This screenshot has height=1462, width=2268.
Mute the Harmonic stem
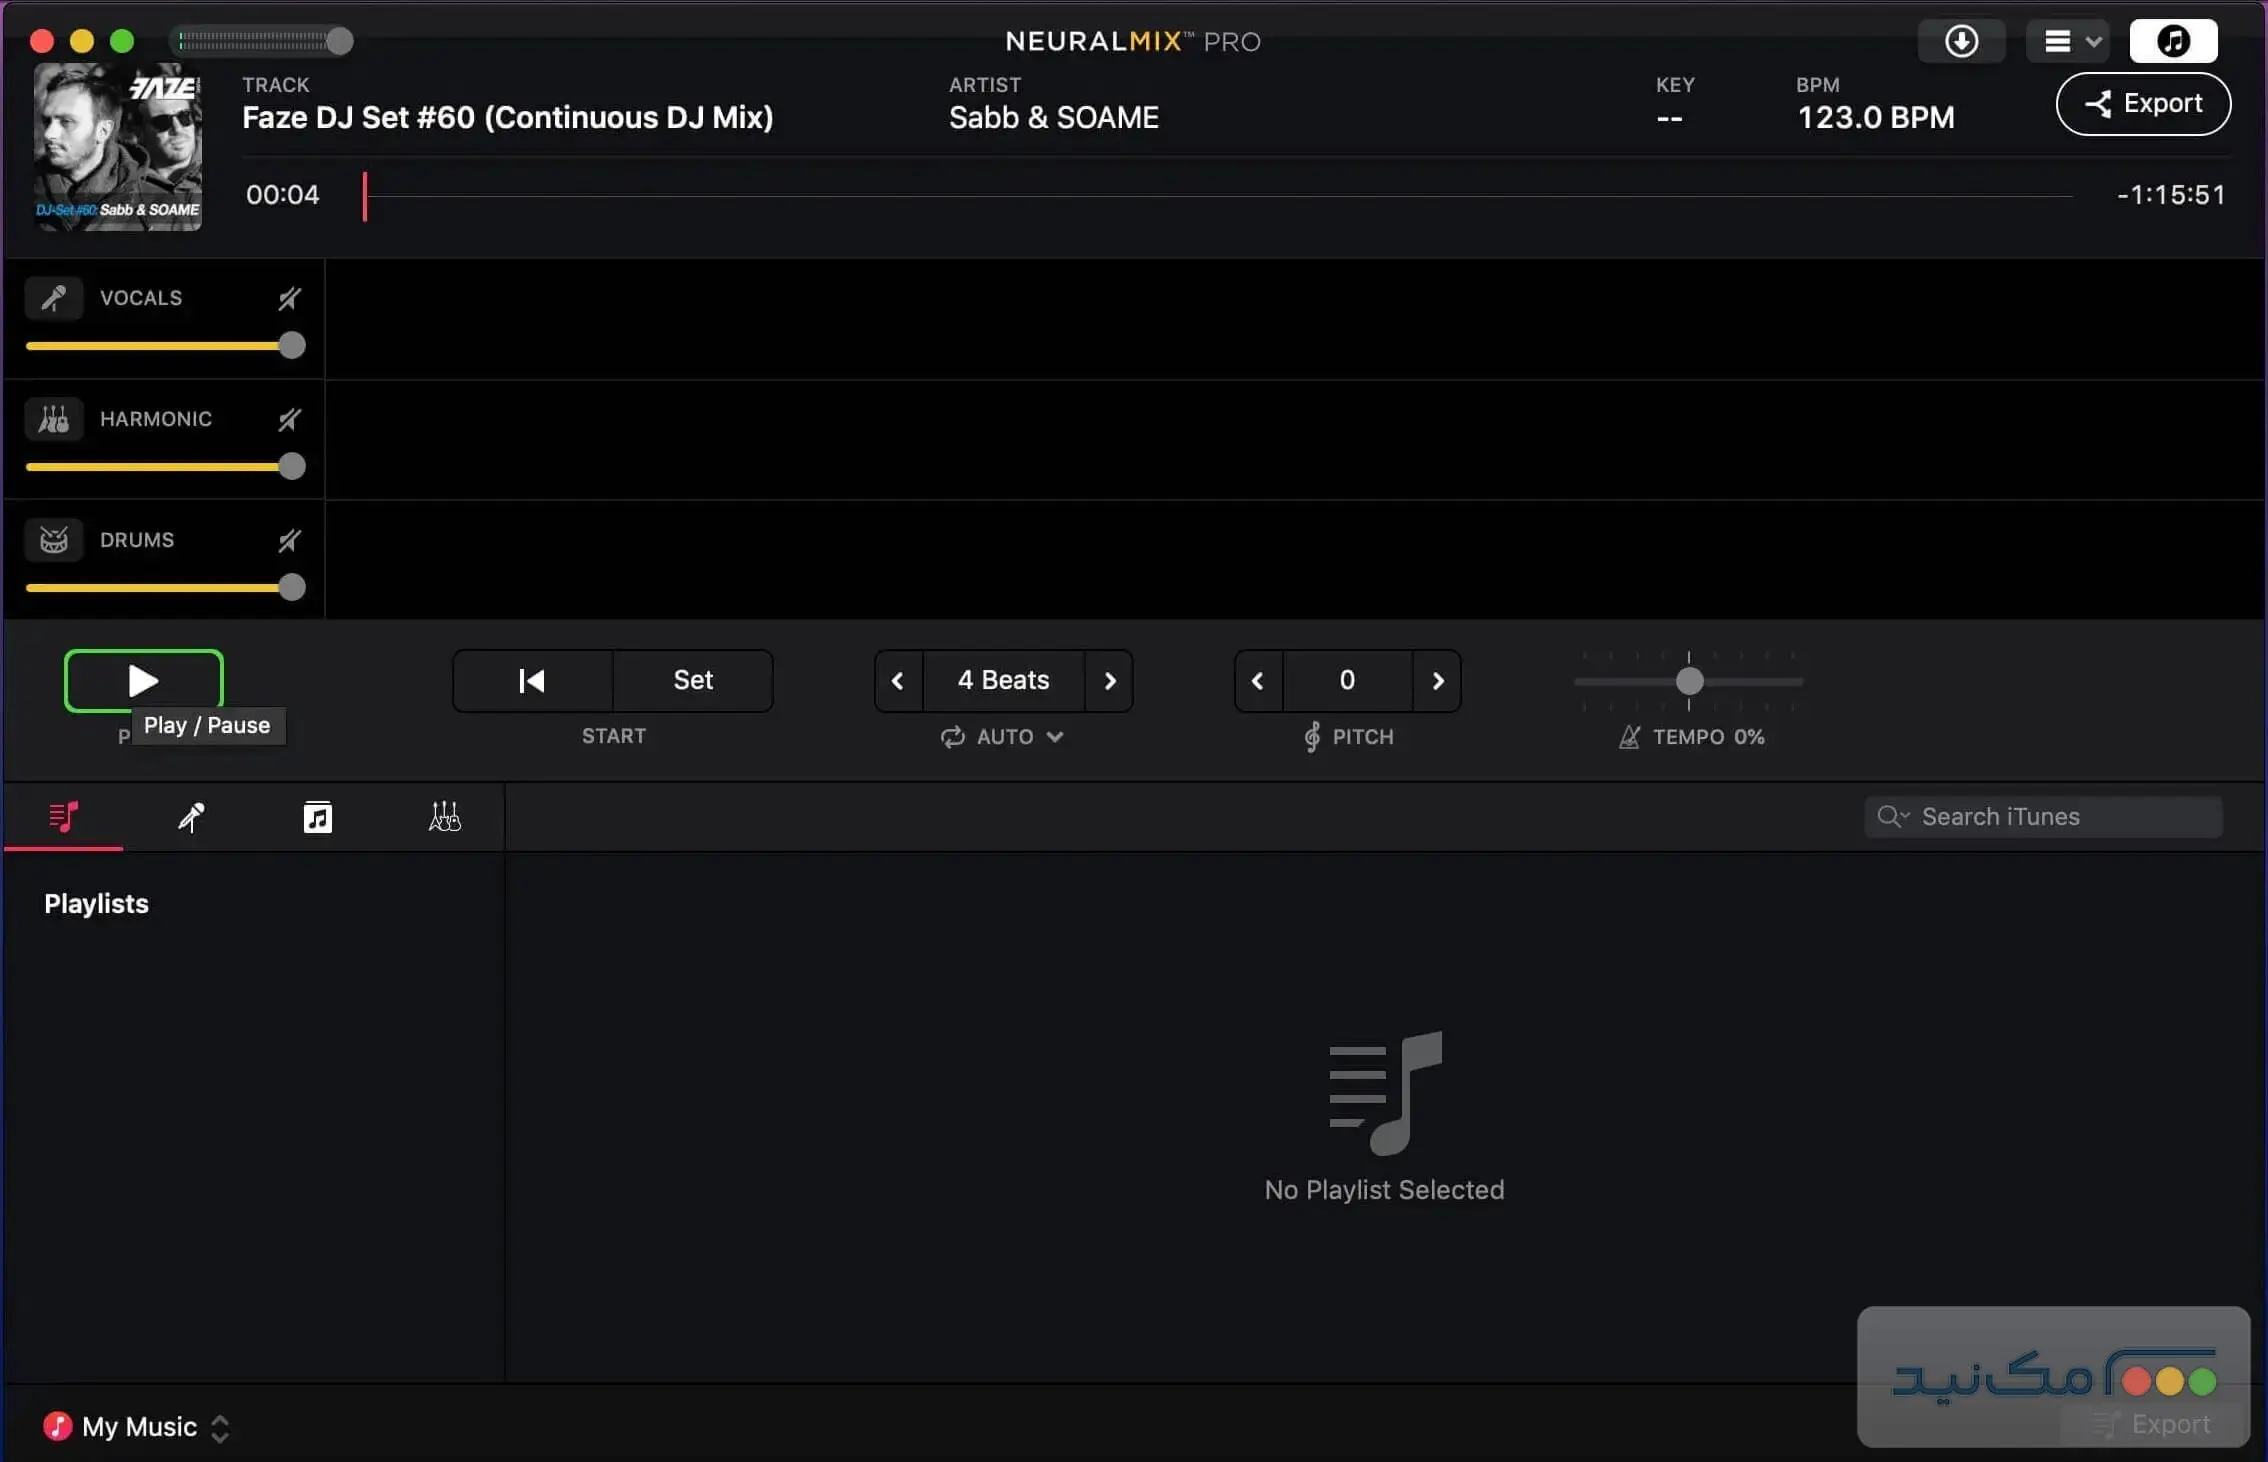tap(289, 419)
